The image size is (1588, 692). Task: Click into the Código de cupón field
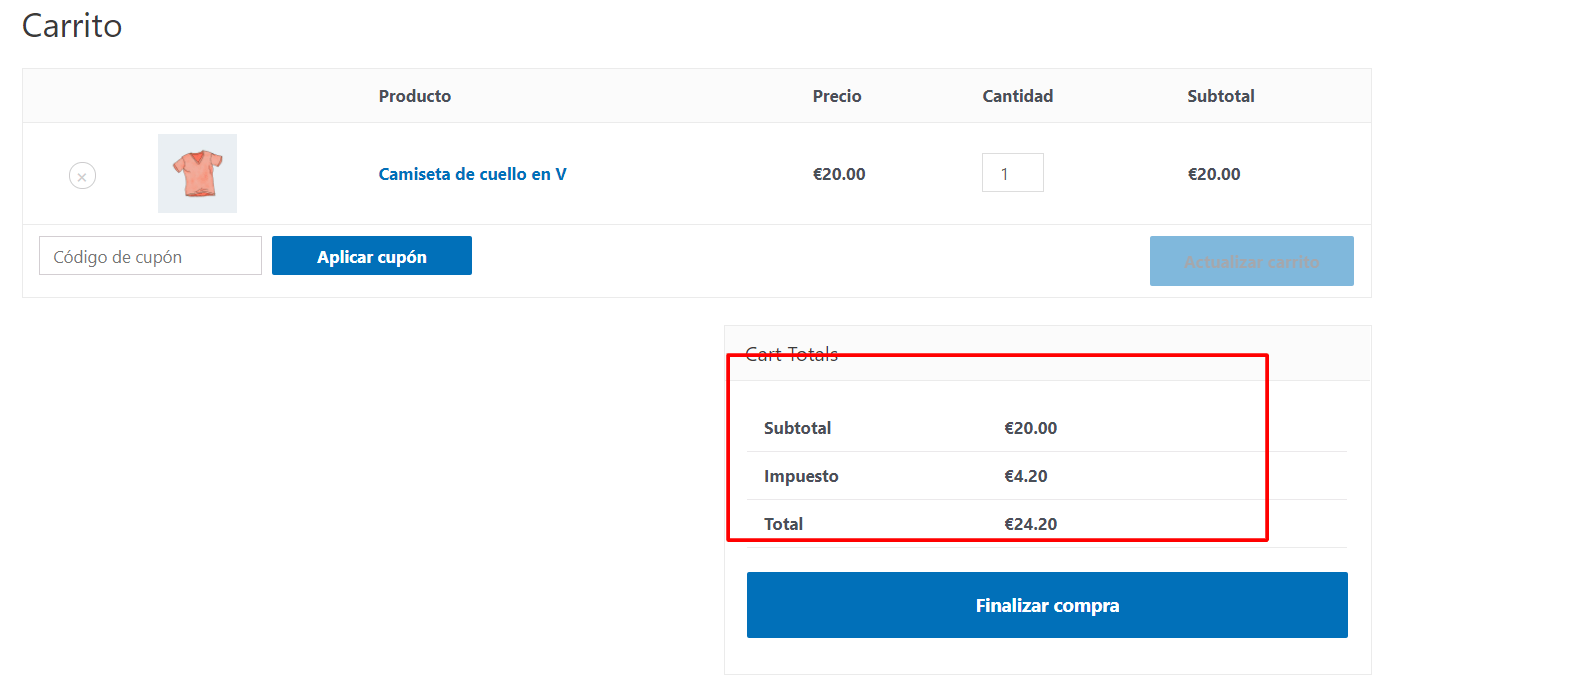click(150, 256)
